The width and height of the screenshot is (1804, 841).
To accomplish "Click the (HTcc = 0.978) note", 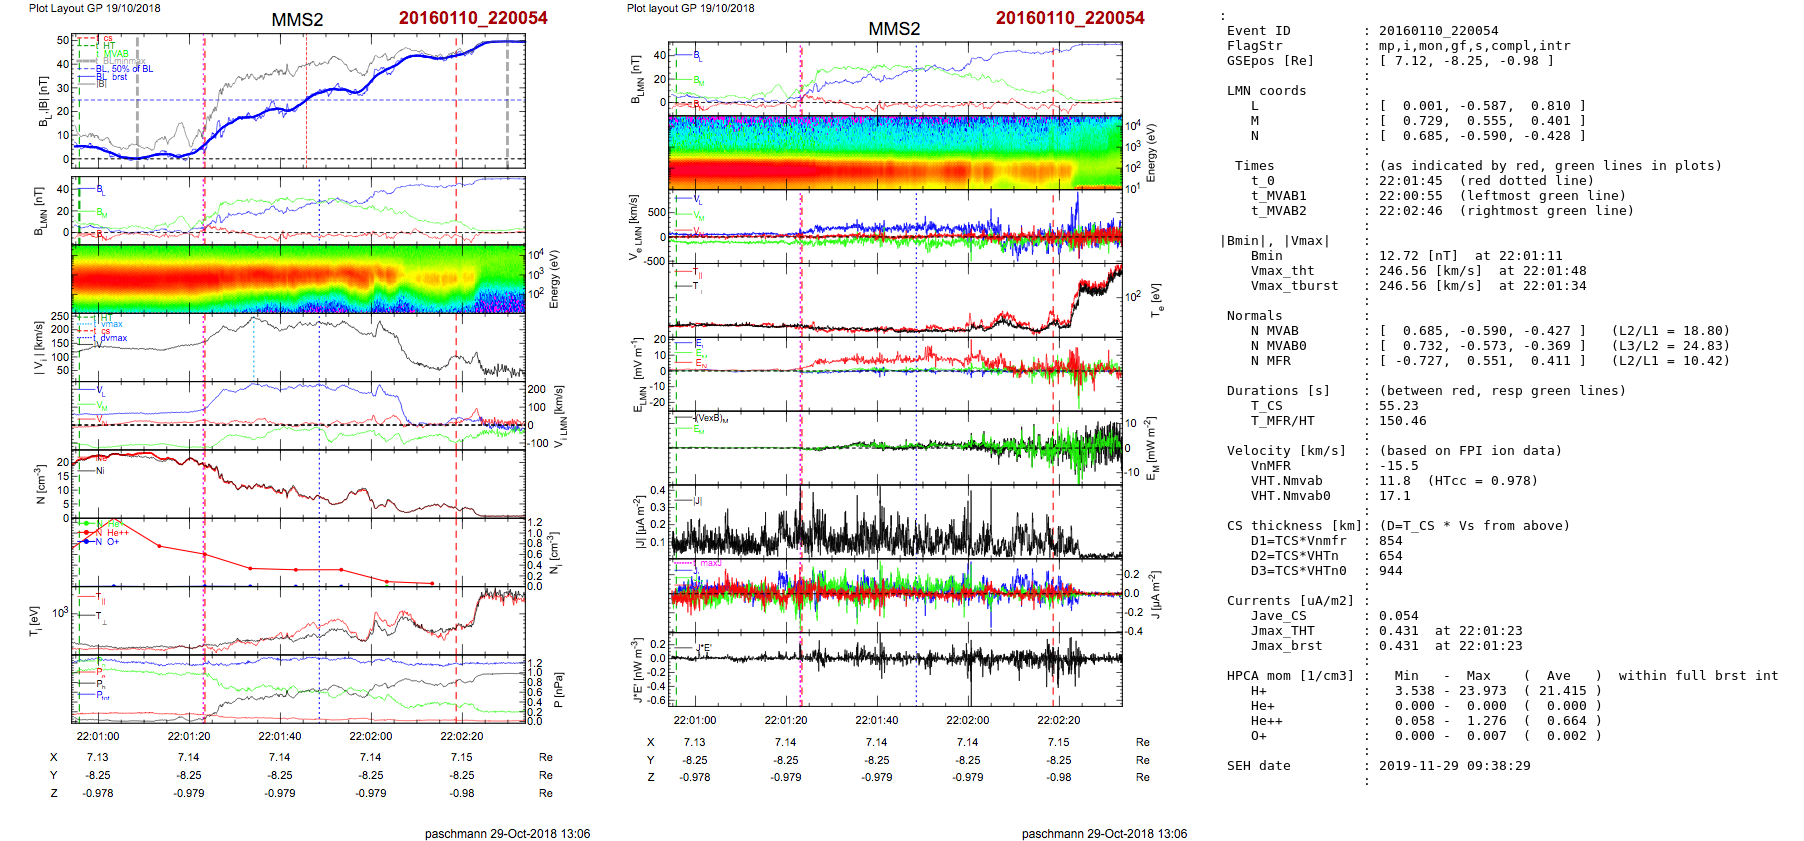I will (1482, 481).
